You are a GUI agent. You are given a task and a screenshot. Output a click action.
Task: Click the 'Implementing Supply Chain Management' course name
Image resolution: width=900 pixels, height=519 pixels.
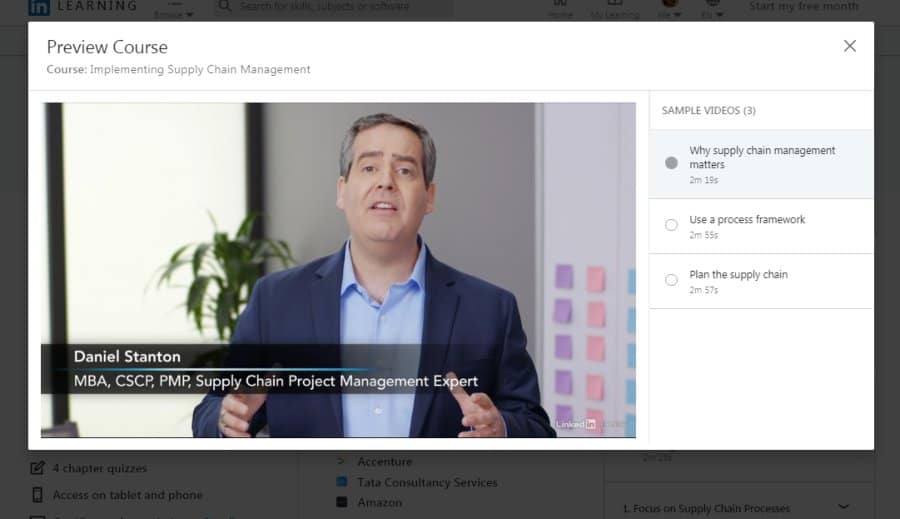(200, 69)
